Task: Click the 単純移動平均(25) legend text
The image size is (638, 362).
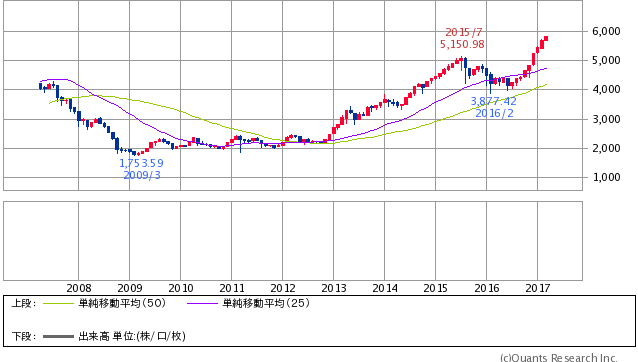Action: [x=266, y=303]
